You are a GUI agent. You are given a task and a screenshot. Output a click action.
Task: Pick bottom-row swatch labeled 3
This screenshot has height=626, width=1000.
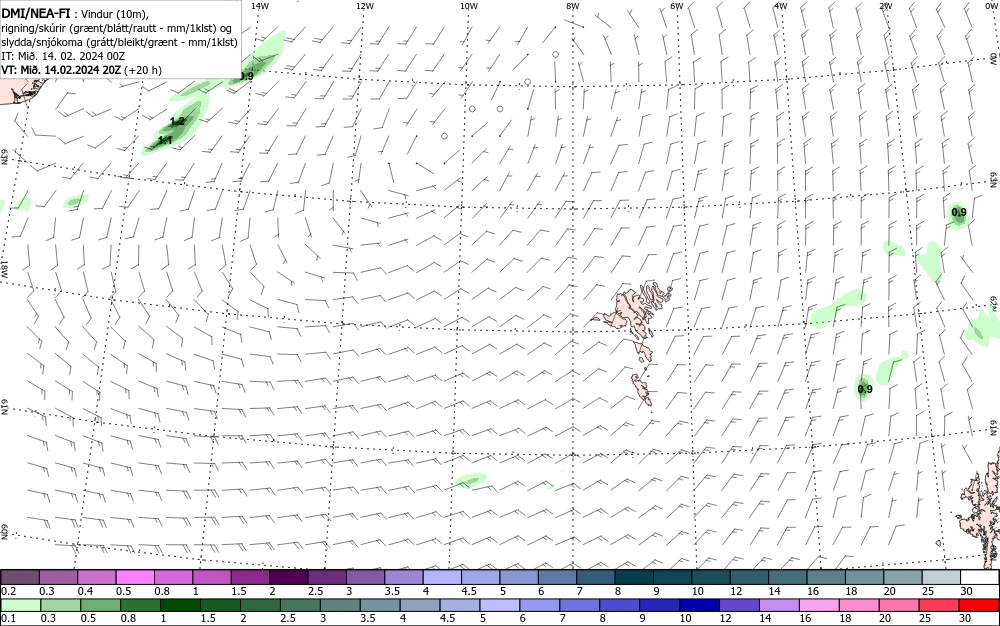coord(340,605)
